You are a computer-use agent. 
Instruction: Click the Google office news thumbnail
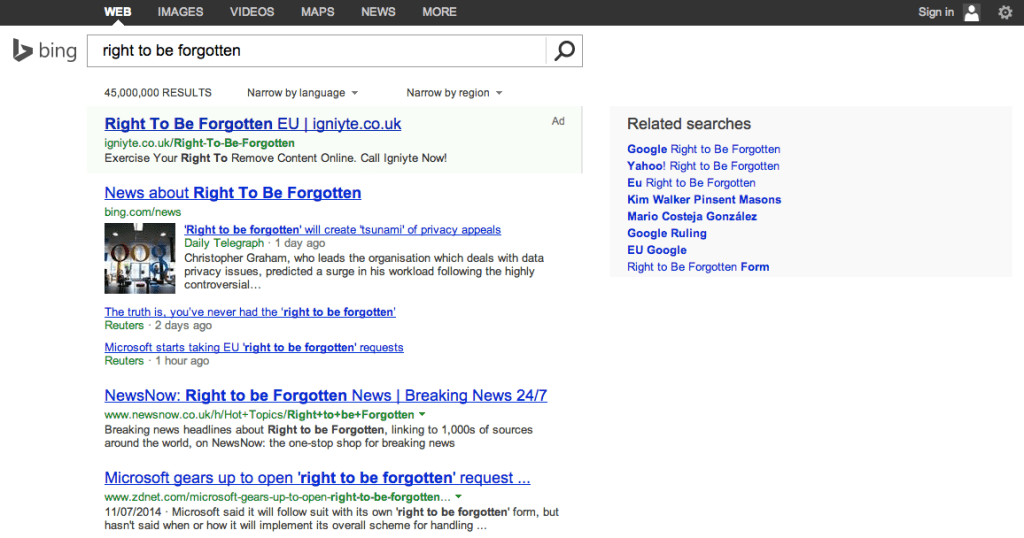(x=140, y=259)
